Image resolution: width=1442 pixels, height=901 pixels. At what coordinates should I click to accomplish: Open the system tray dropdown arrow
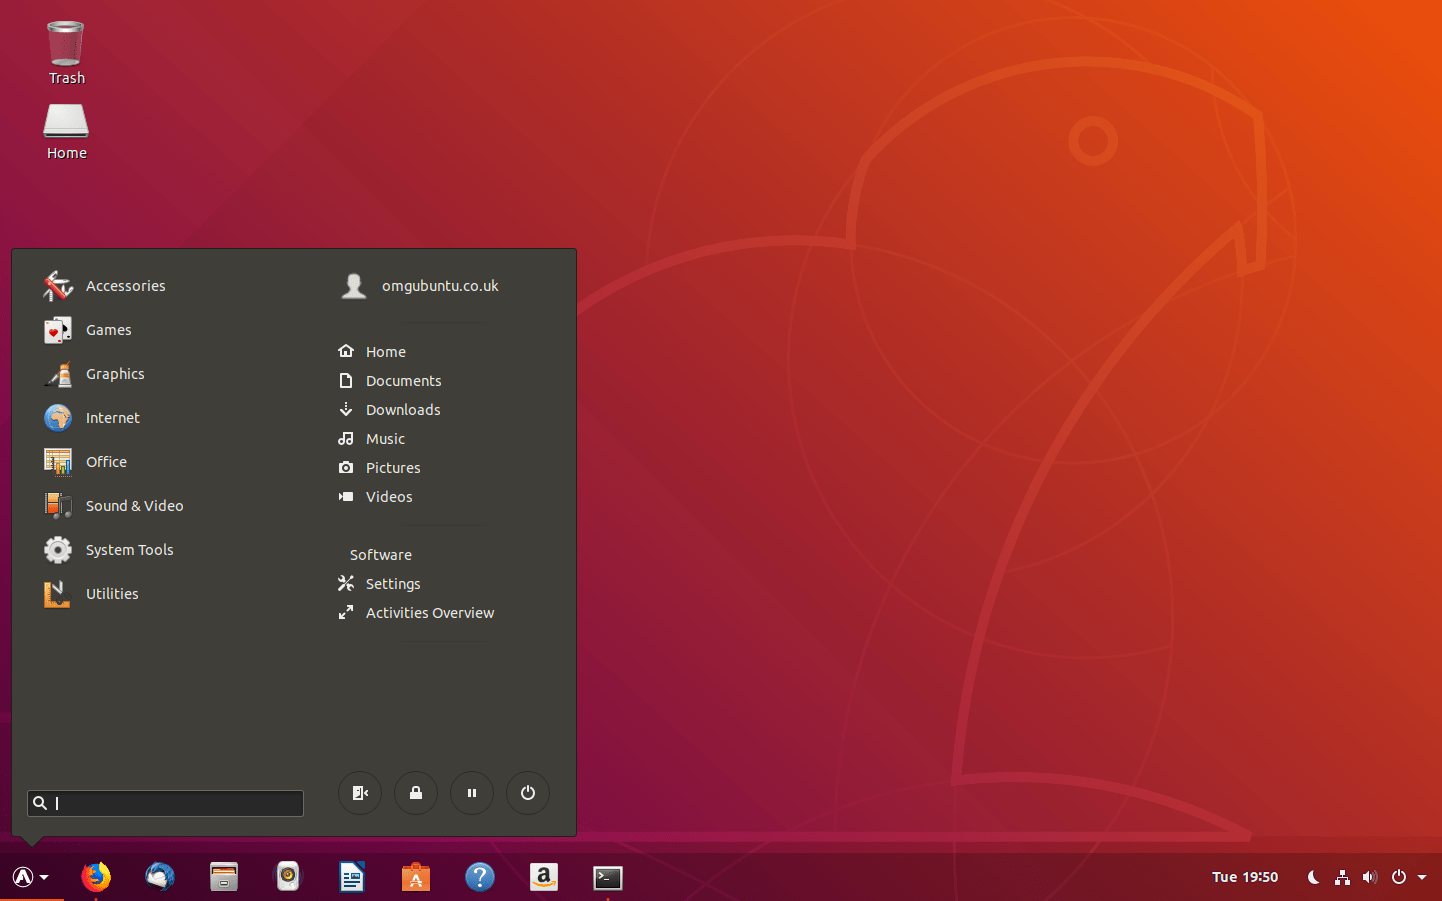[x=1424, y=877]
